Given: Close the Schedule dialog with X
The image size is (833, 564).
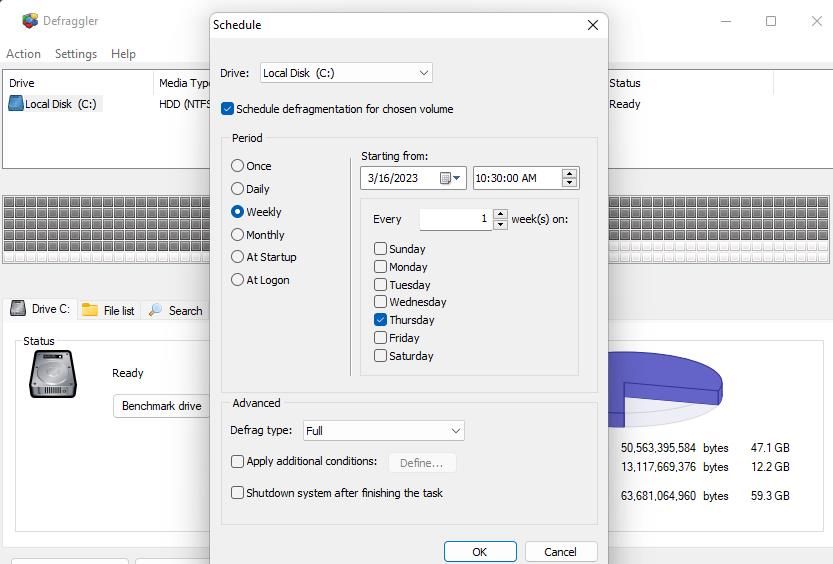Looking at the screenshot, I should pos(593,25).
